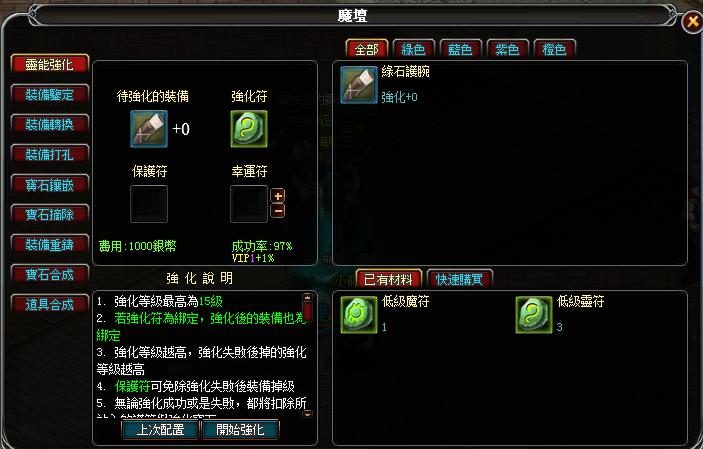Go to the 裝備重鑄 section
The height and width of the screenshot is (449, 703).
[50, 244]
